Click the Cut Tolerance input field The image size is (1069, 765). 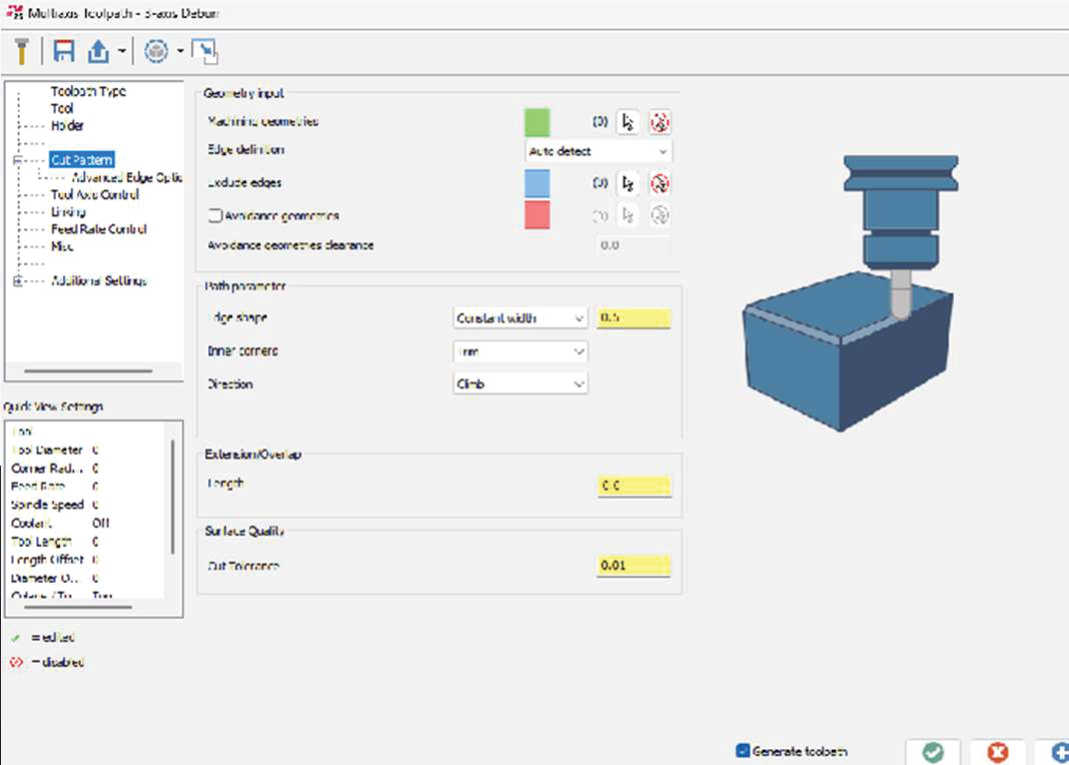tap(633, 566)
